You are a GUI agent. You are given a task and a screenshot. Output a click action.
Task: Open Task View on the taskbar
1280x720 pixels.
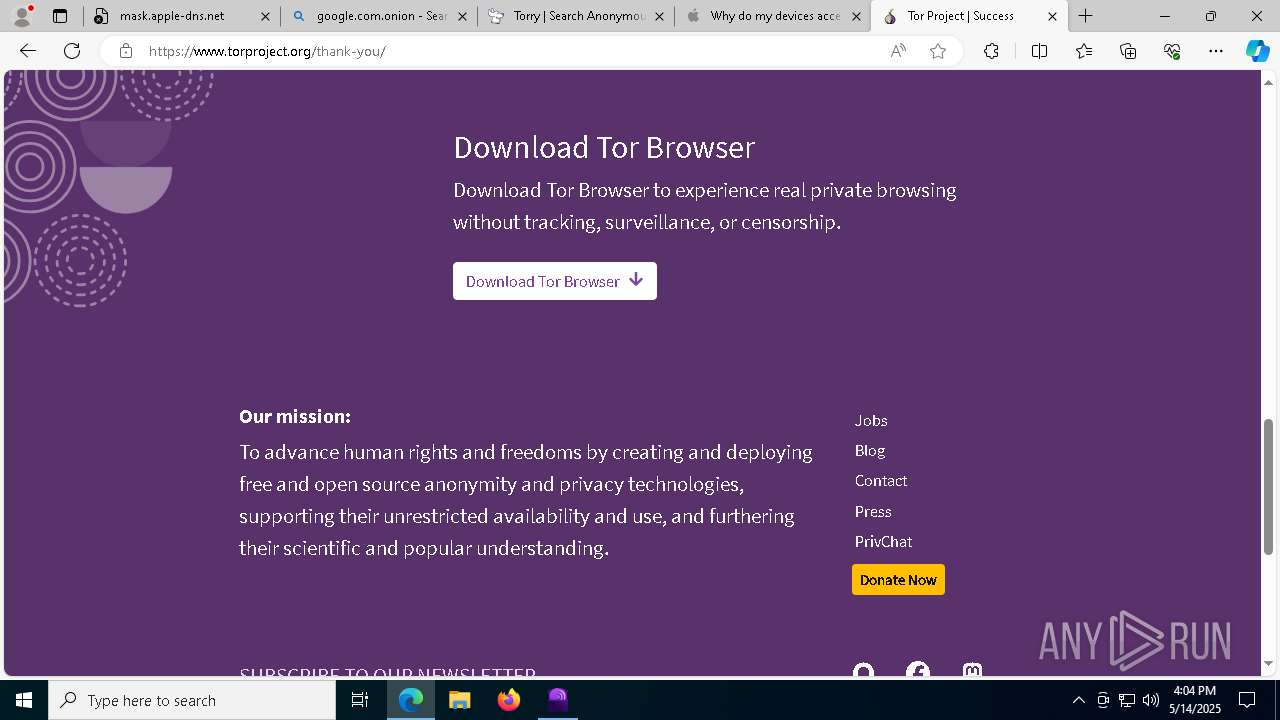(x=360, y=700)
